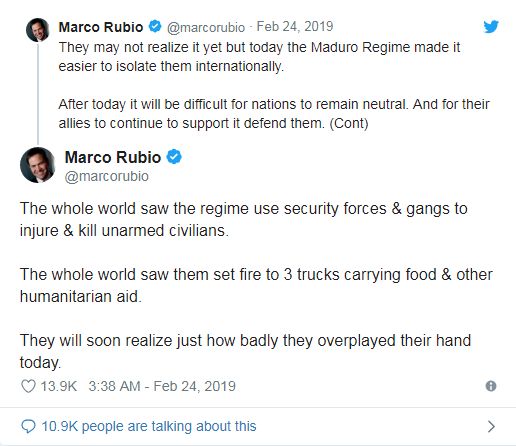This screenshot has height=446, width=516.
Task: Click the thread line connecting the tweets
Action: coord(38,94)
